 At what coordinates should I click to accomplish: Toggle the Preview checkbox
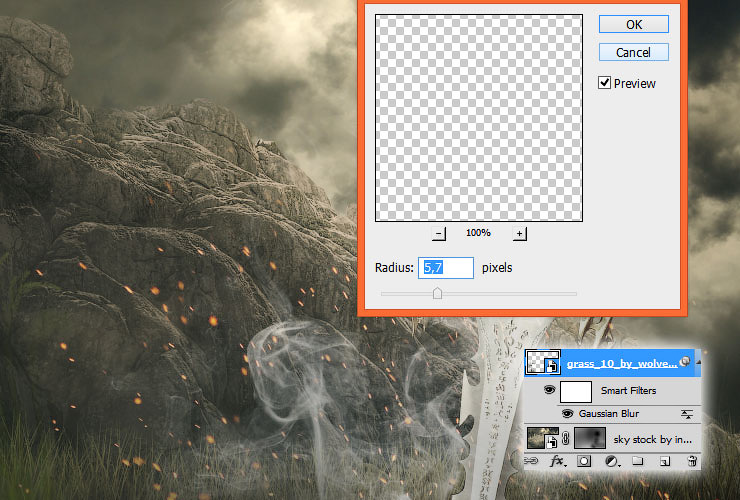604,83
